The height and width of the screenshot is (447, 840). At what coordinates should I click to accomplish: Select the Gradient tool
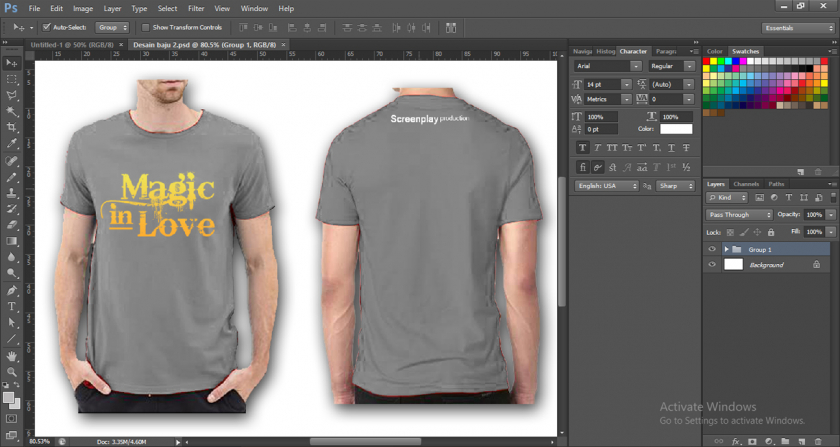[x=11, y=241]
